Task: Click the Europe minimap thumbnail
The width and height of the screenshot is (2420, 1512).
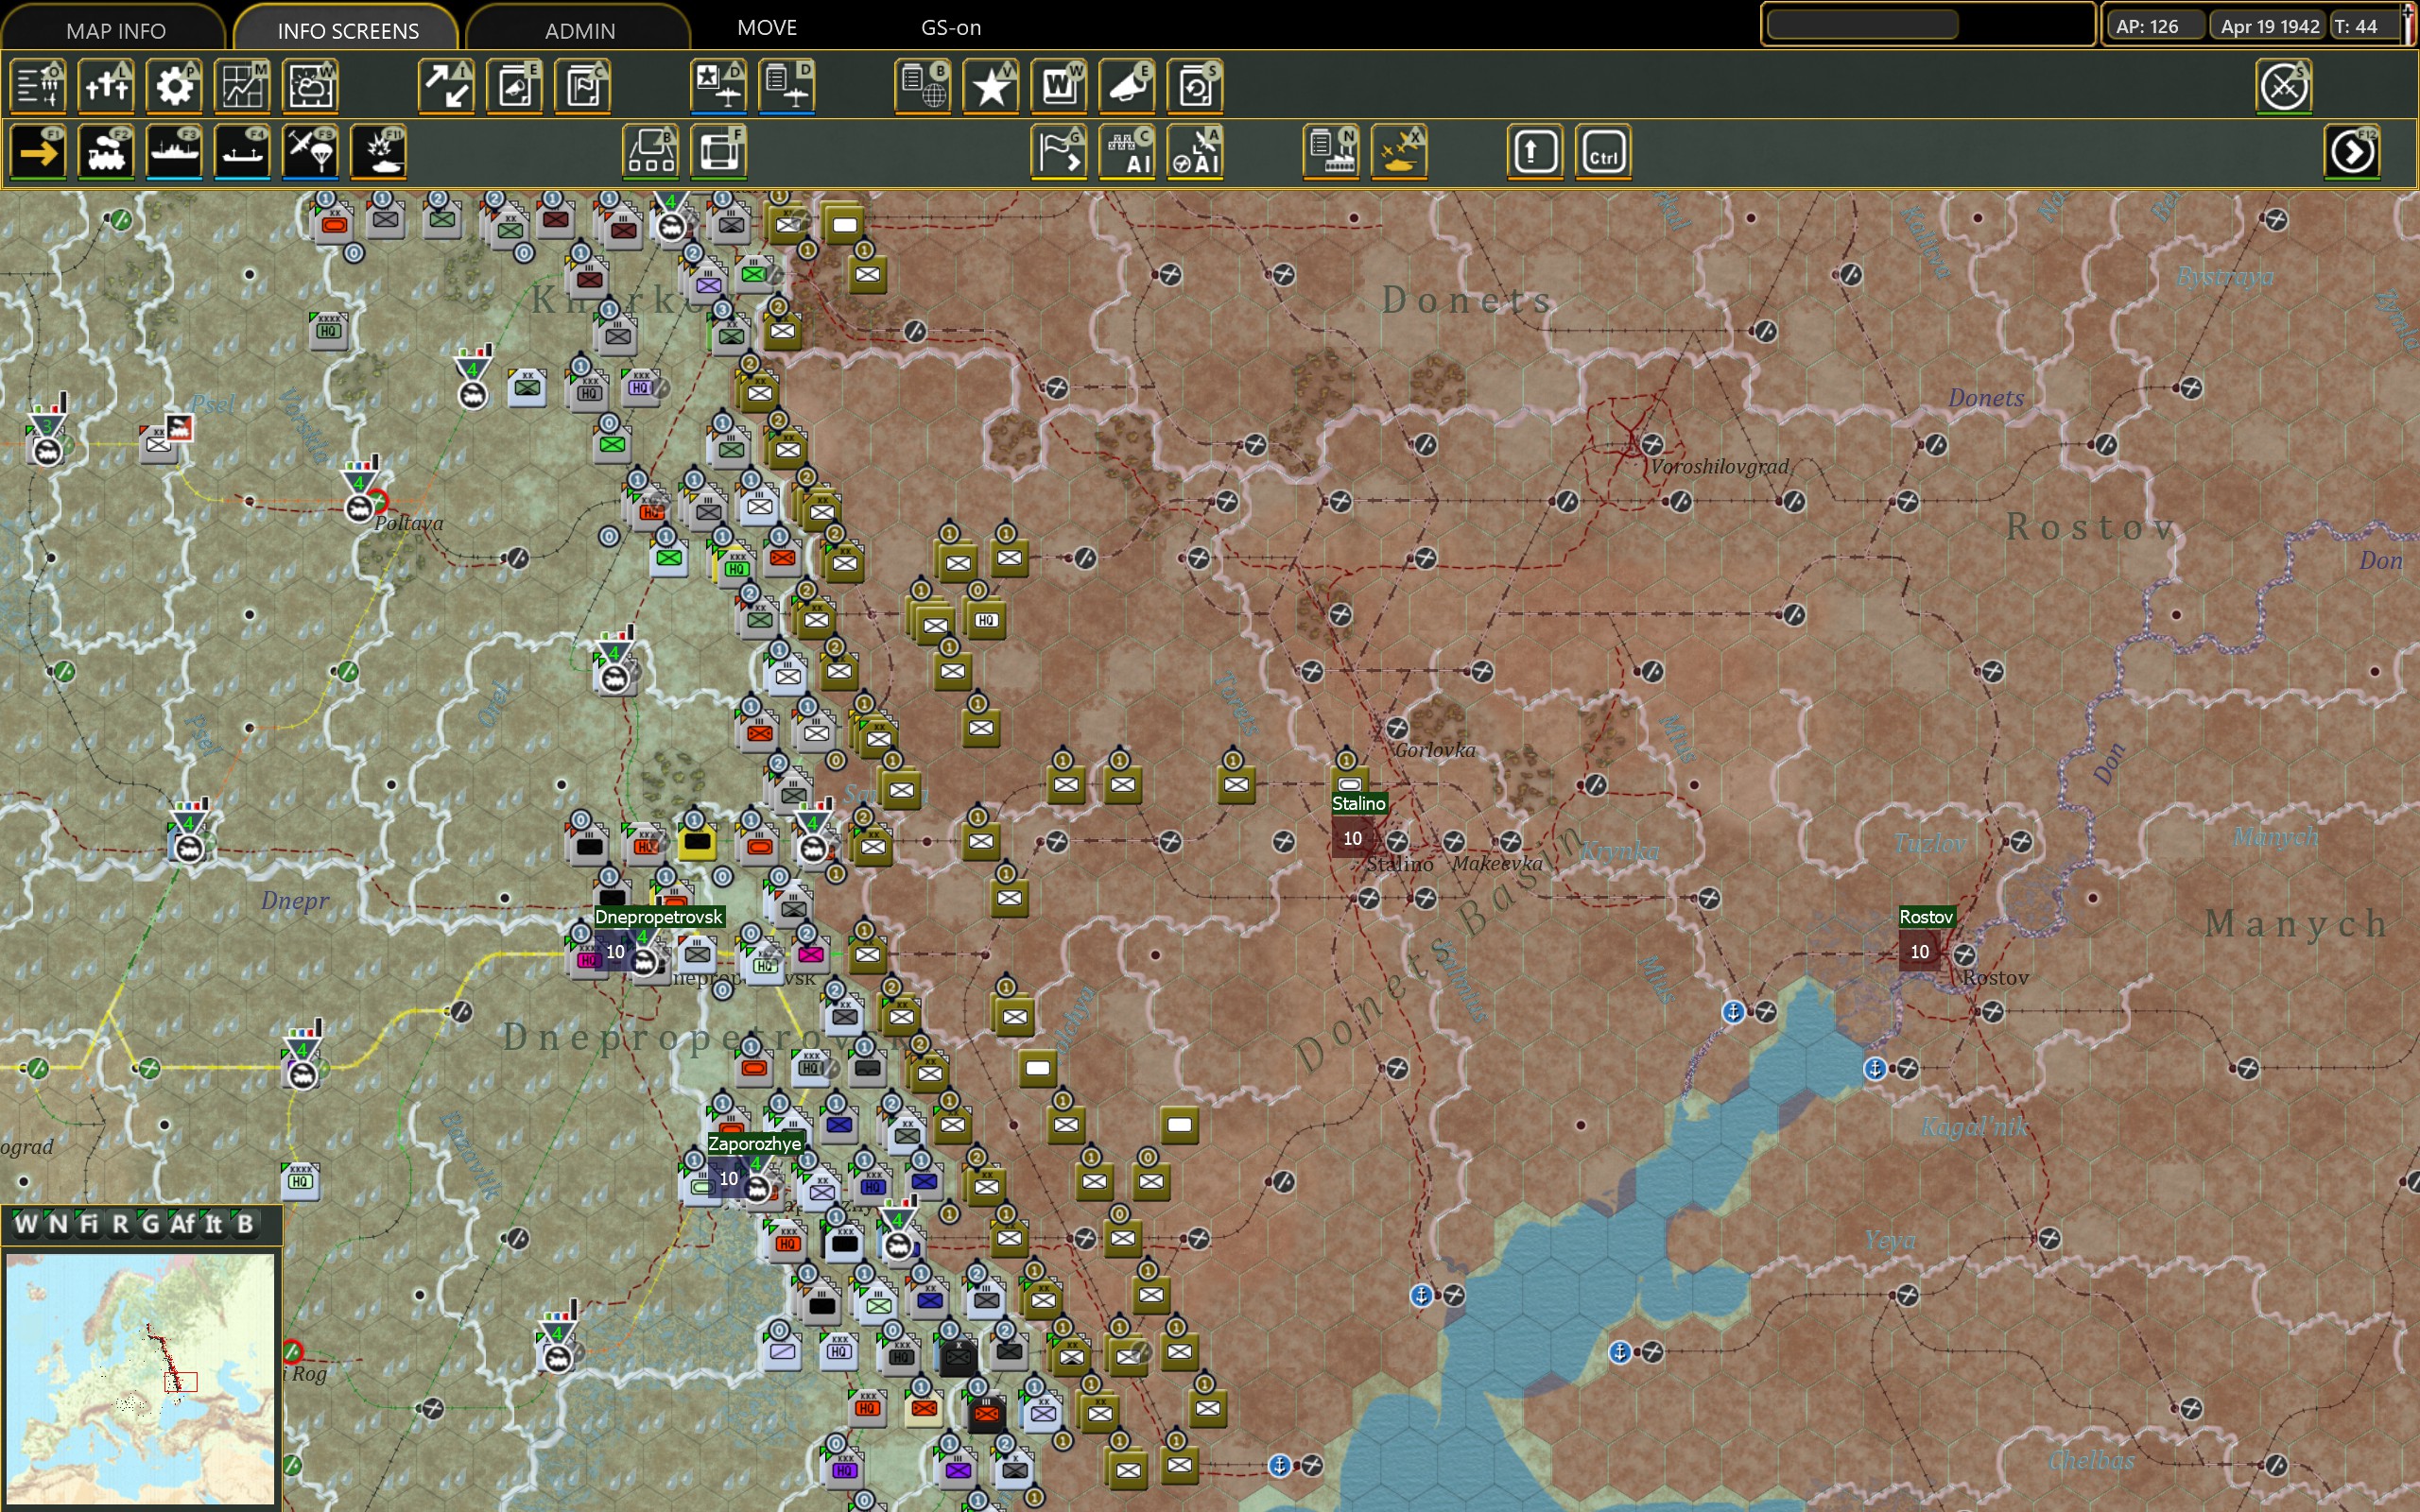Action: 140,1378
